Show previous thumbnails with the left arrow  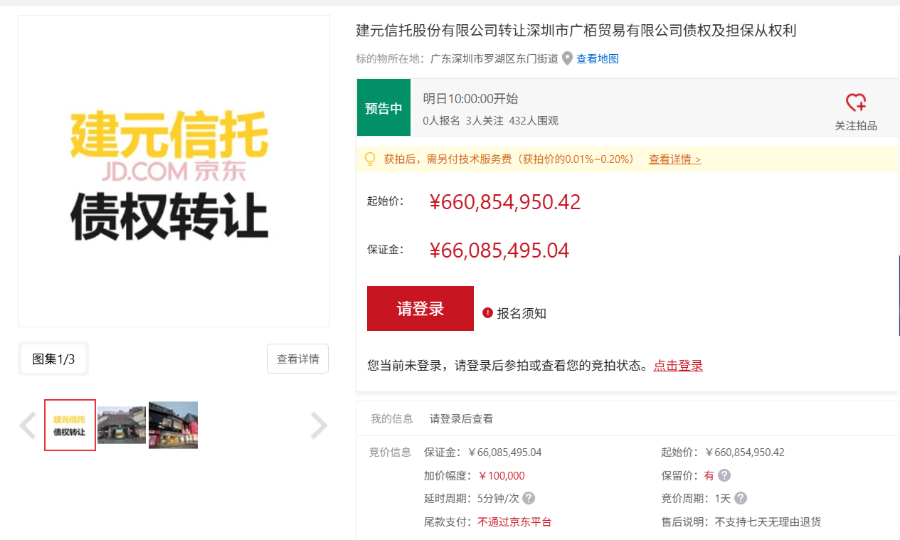pyautogui.click(x=28, y=426)
